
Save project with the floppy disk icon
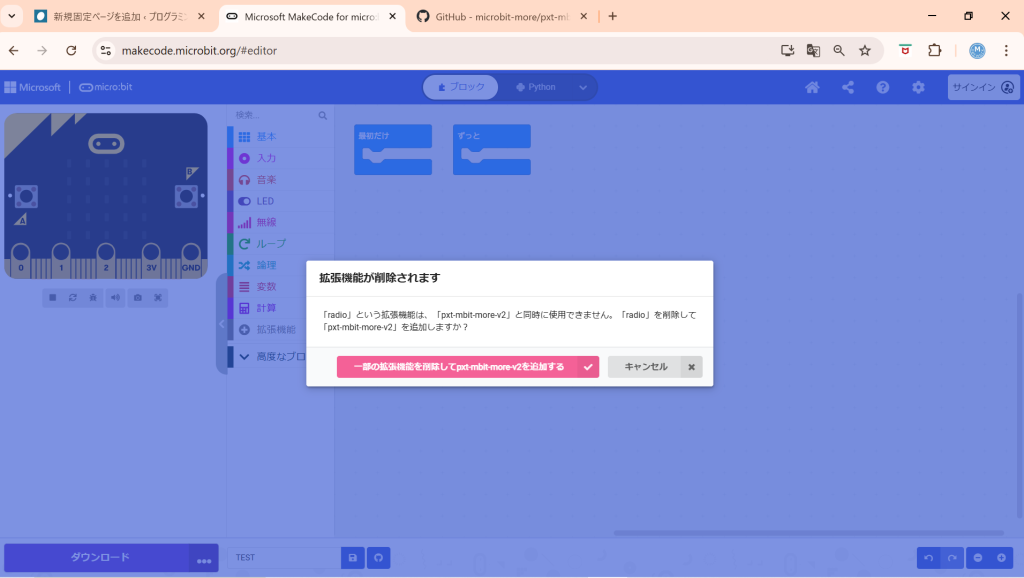click(352, 558)
